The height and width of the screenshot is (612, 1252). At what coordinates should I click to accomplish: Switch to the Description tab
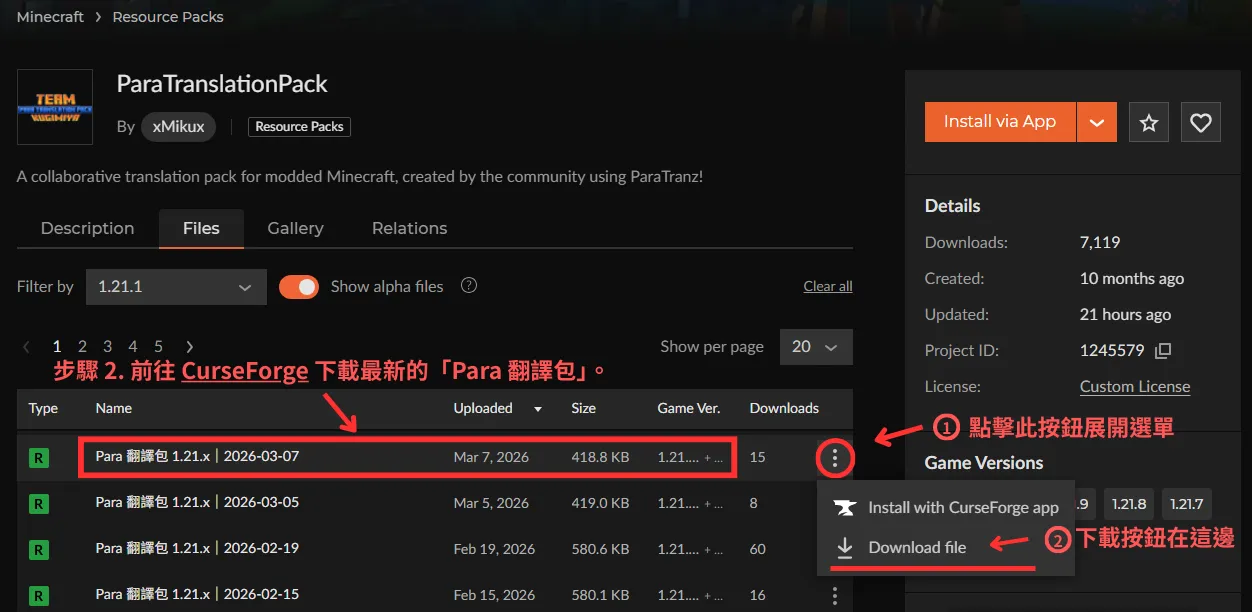87,228
